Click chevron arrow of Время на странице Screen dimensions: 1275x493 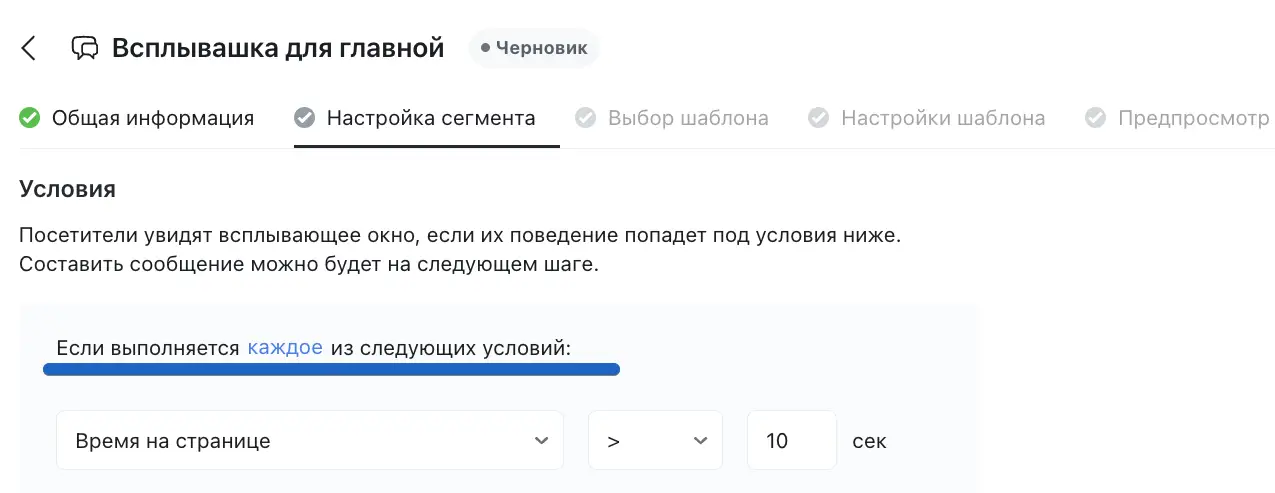point(541,440)
